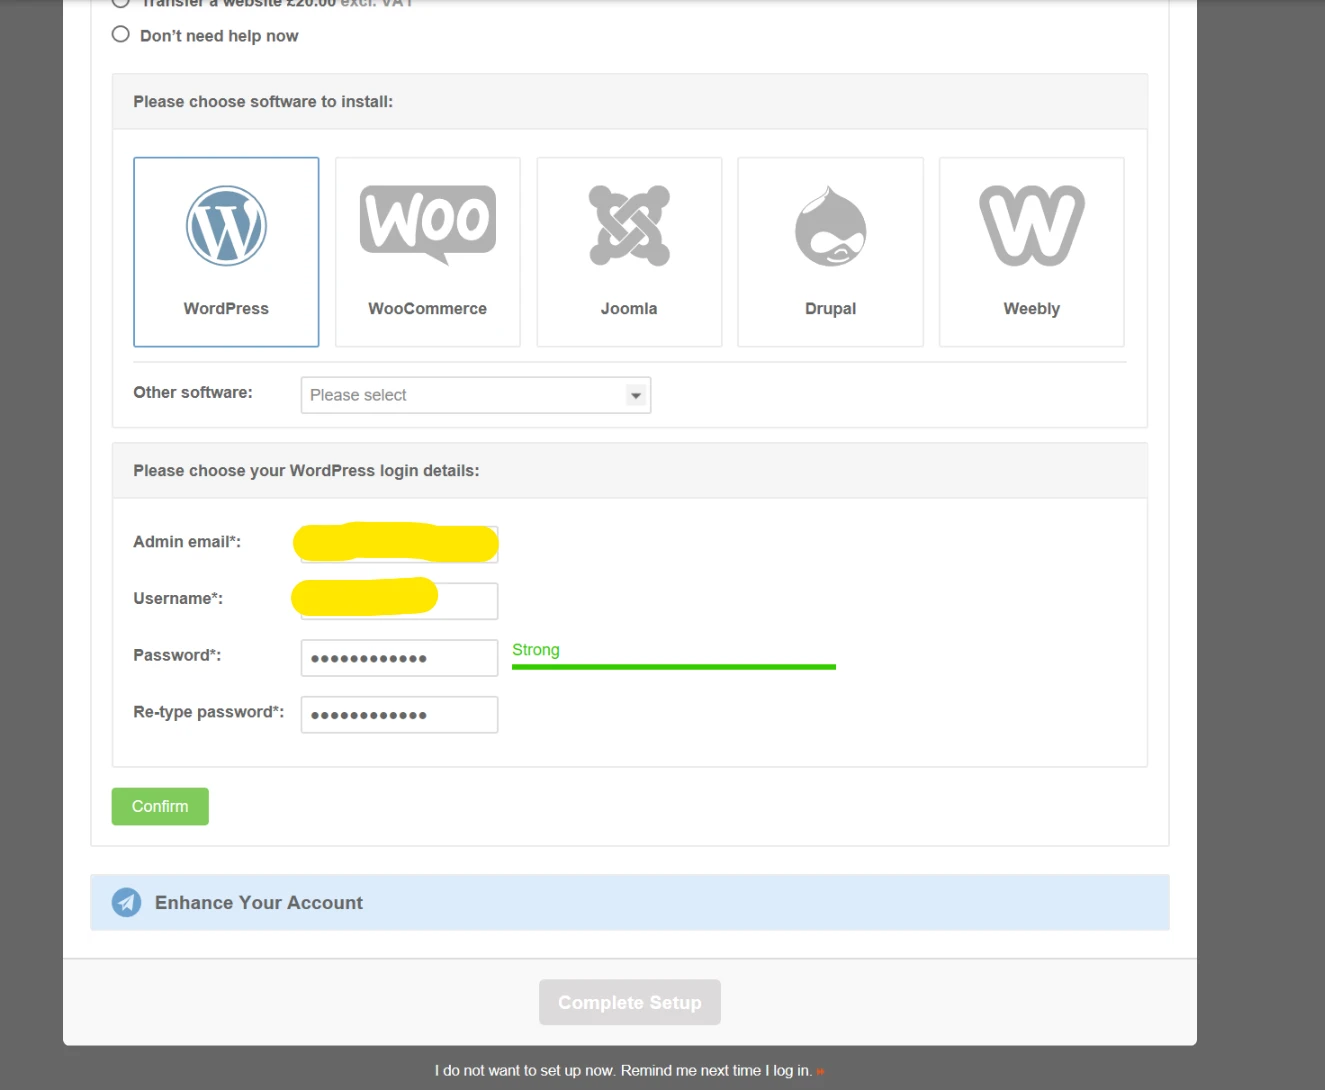This screenshot has width=1325, height=1090.
Task: Click 'Please choose your WordPress login details:' heading
Action: pyautogui.click(x=306, y=471)
